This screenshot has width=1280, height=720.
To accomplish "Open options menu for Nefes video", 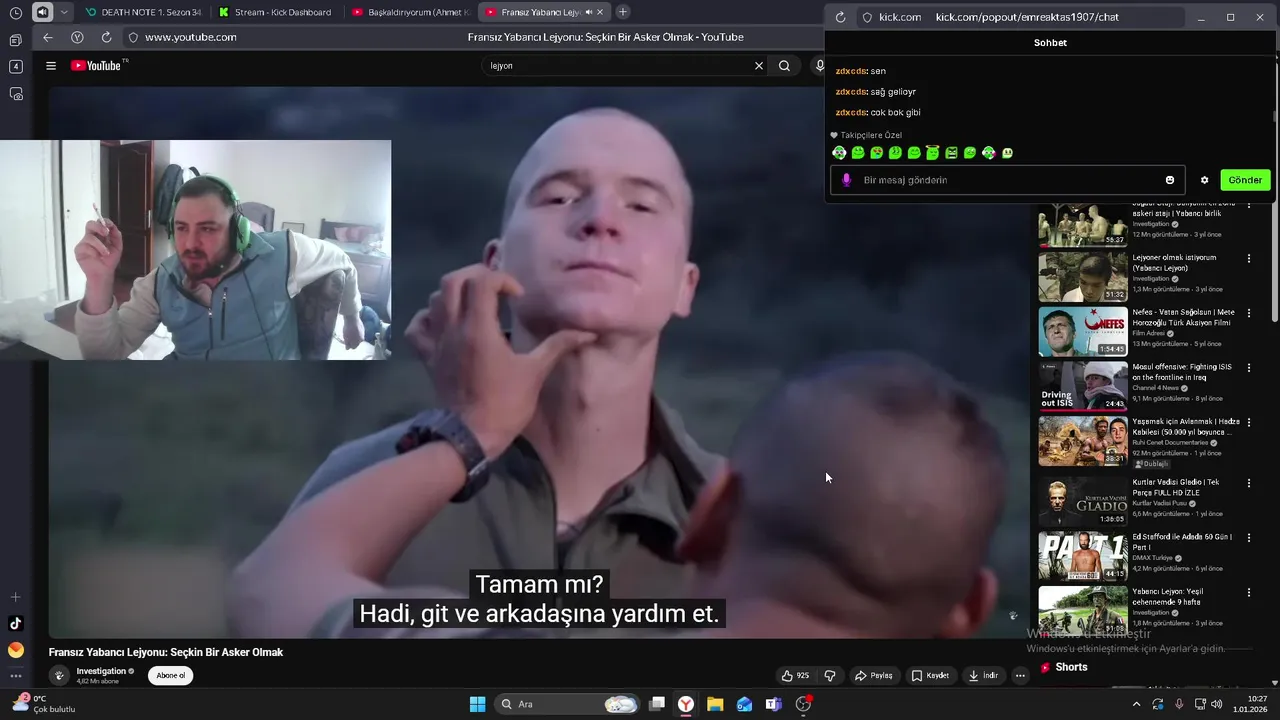I will click(x=1248, y=313).
